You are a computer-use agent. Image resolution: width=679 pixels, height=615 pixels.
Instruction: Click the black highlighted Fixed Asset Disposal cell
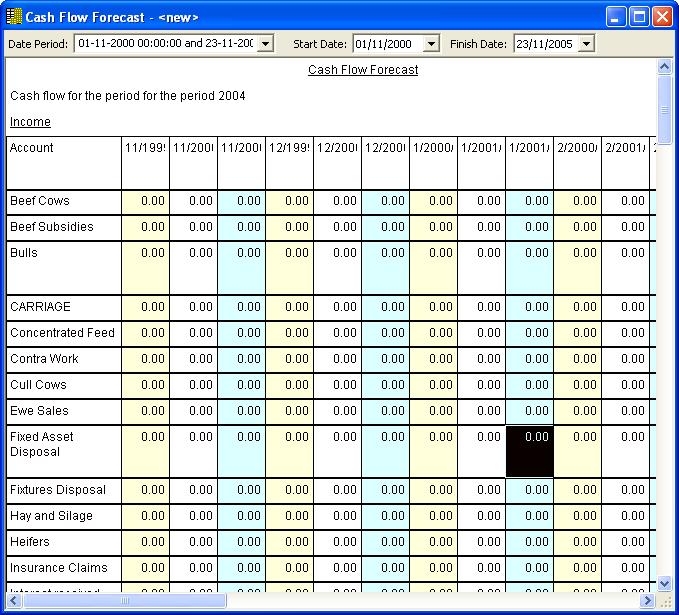point(529,451)
